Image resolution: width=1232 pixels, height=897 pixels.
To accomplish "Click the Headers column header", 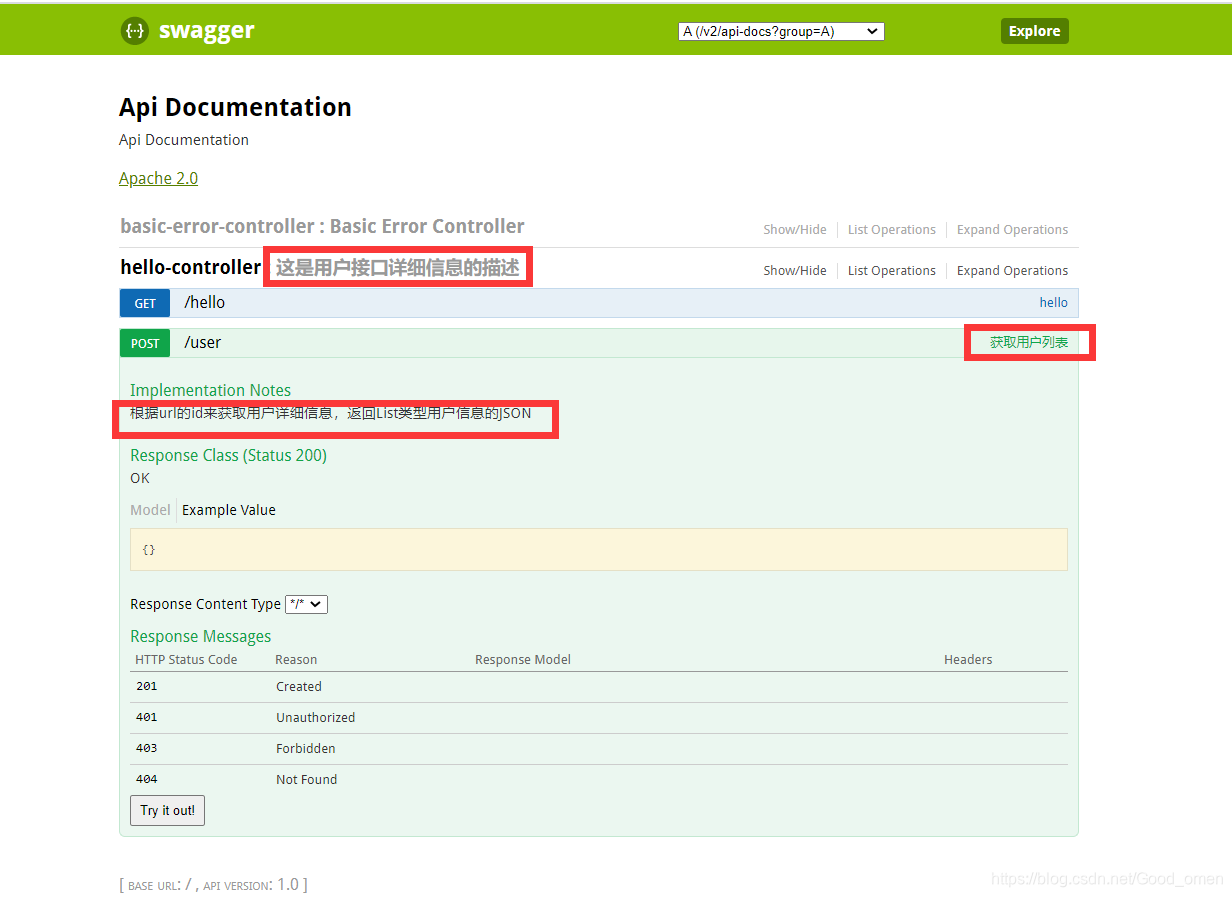I will (x=968, y=659).
